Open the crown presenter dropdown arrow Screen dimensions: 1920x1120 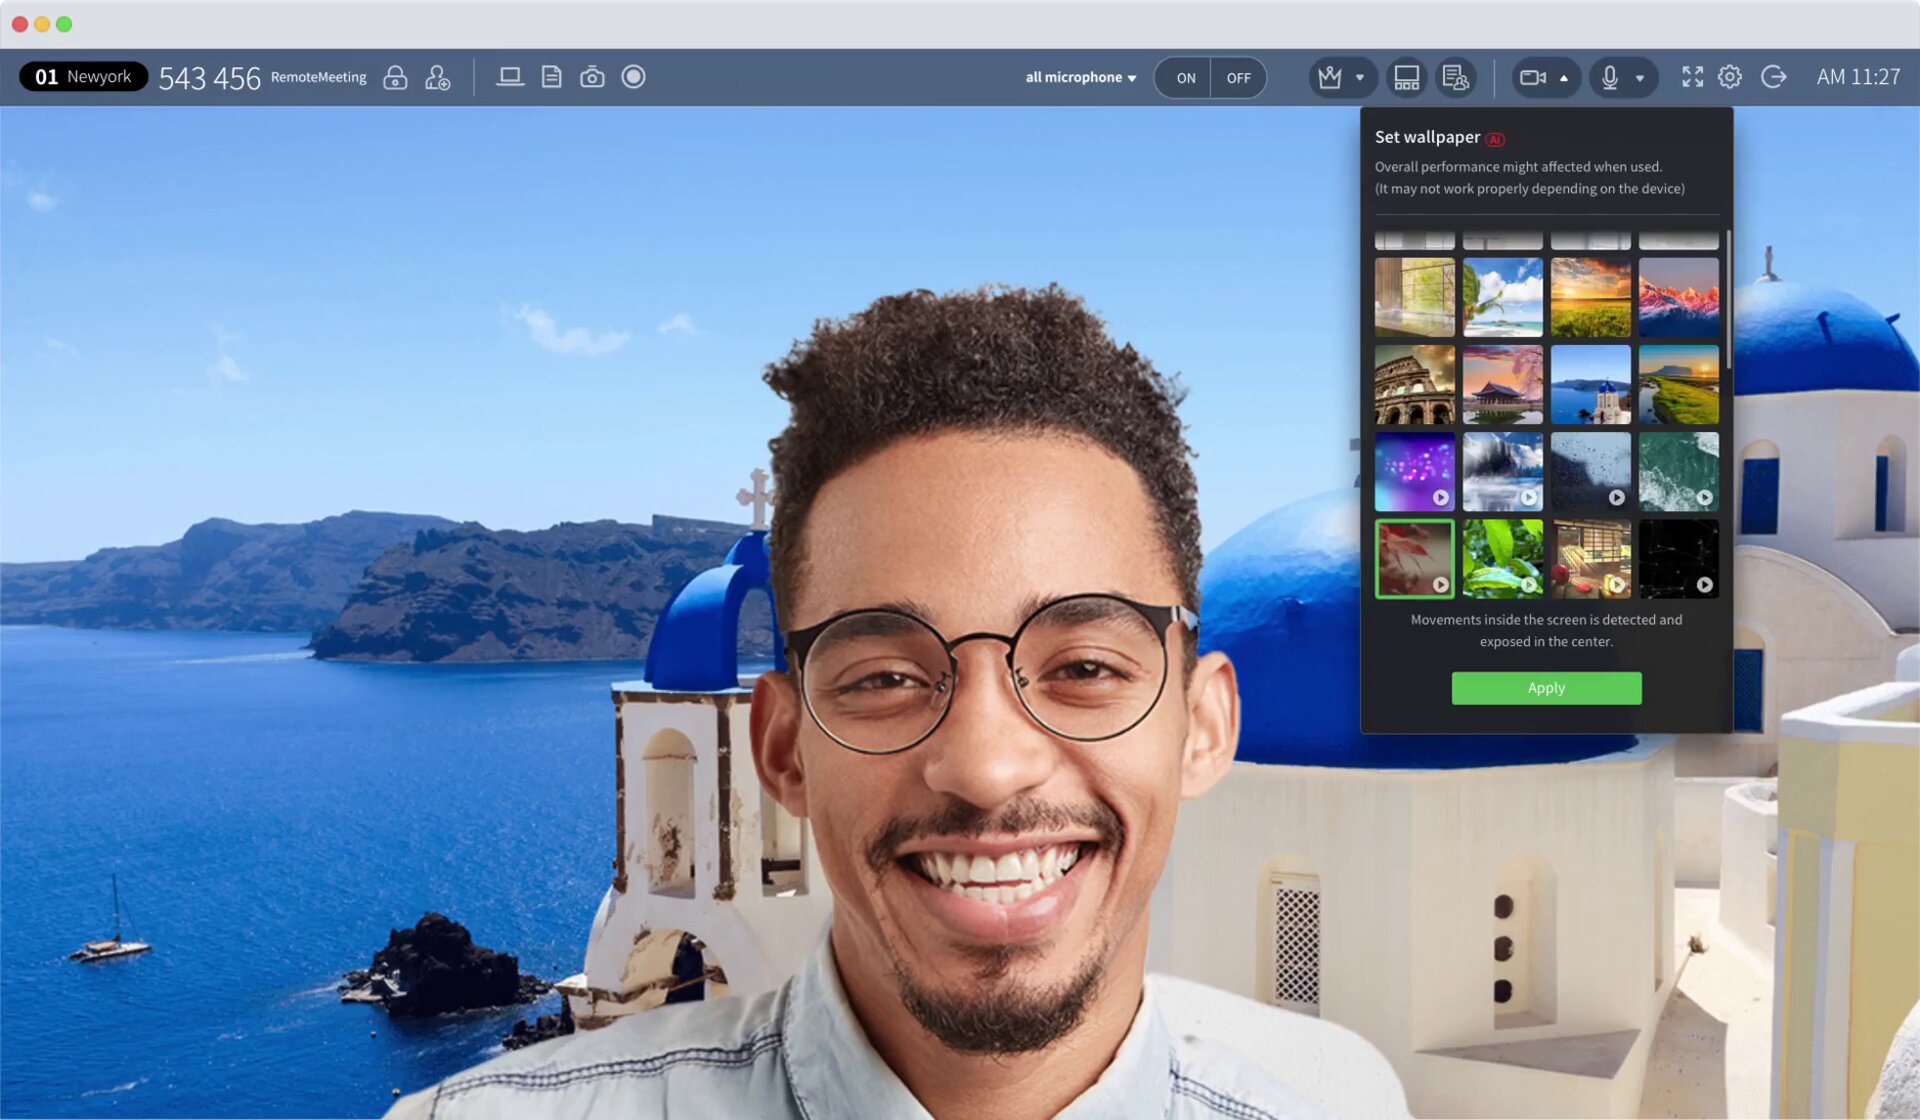coord(1360,77)
